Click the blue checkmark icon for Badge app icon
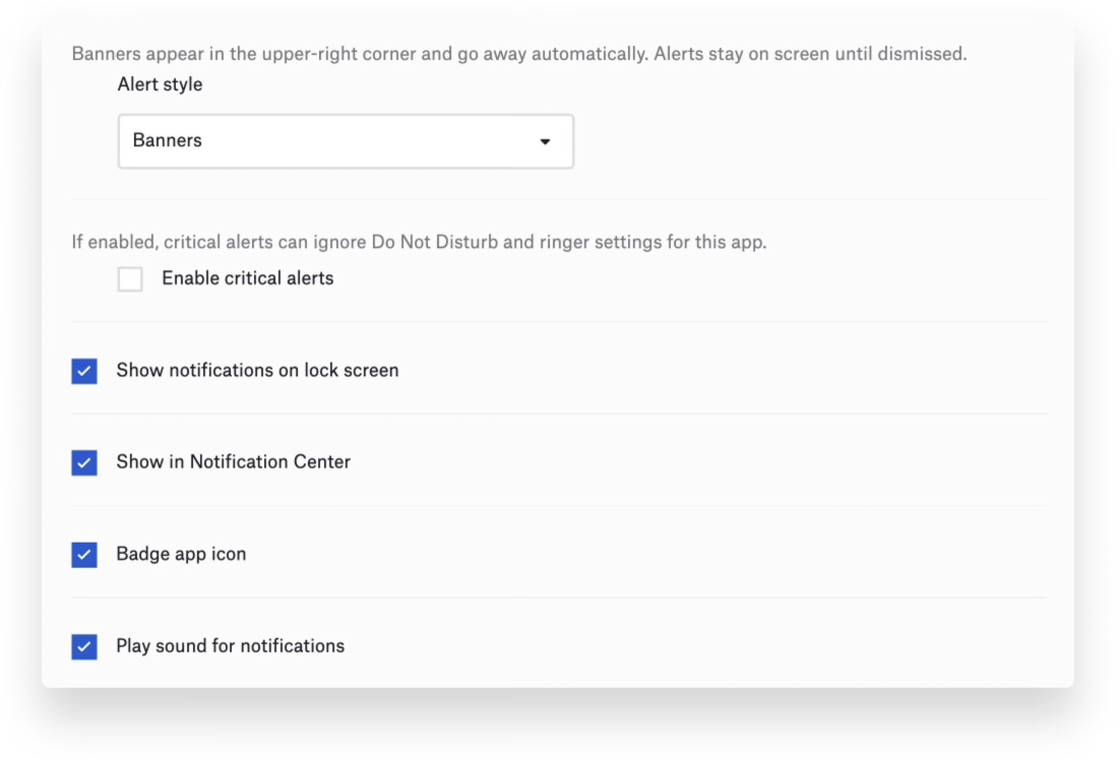 click(x=85, y=555)
